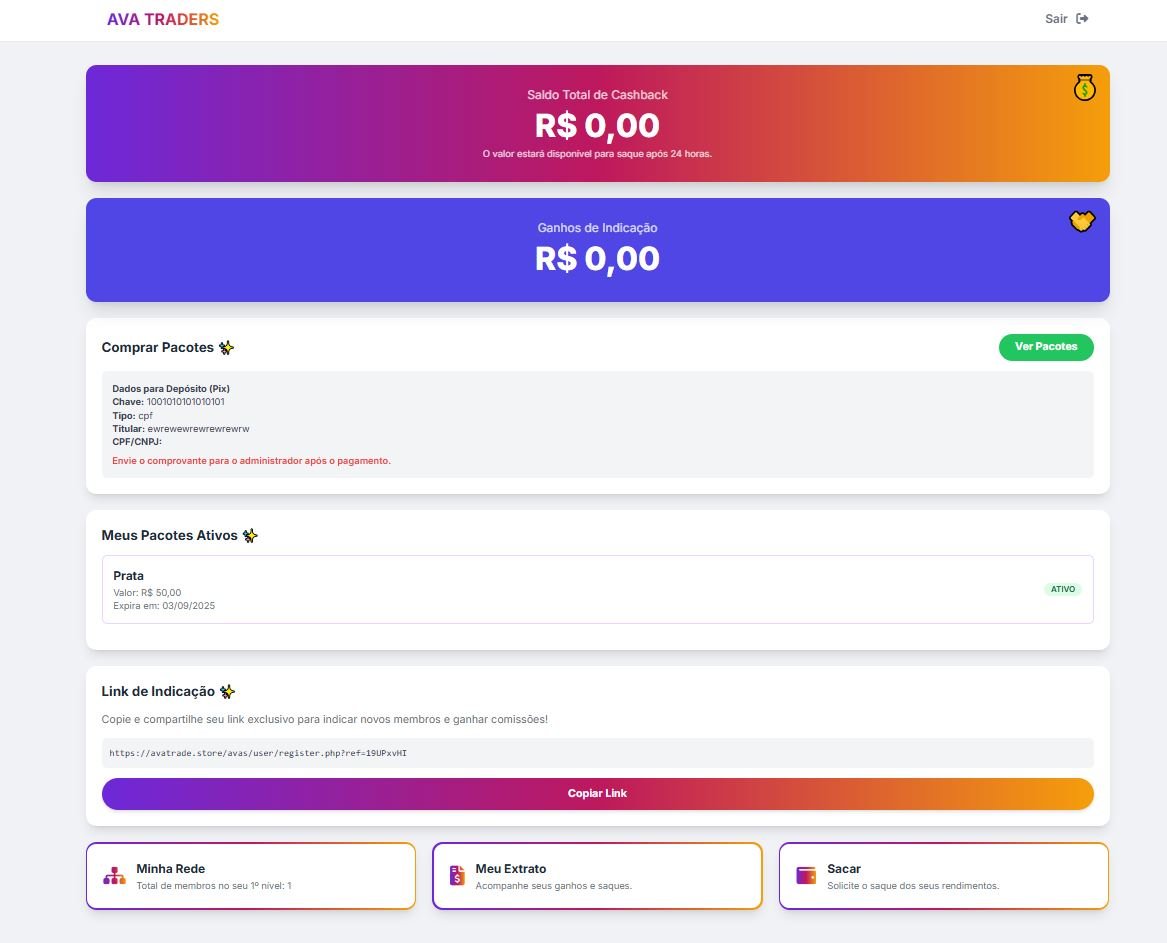The image size is (1167, 943).
Task: Click sparkle icon next to Meus Pacotes Ativos
Action: (x=250, y=536)
